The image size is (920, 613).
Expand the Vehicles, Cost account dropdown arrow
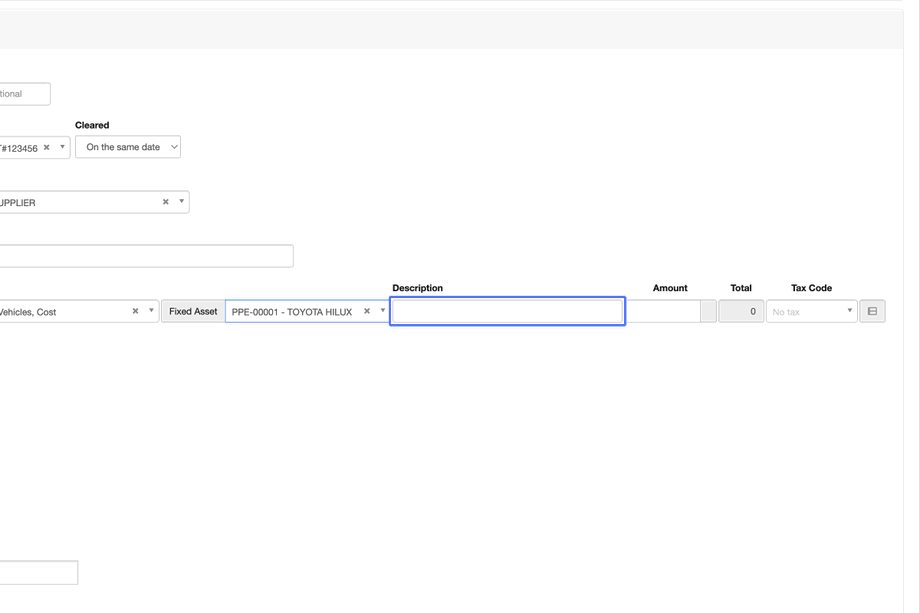pyautogui.click(x=151, y=311)
